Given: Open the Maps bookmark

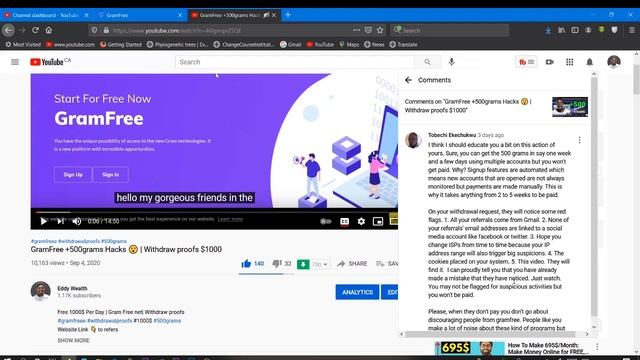Looking at the screenshot, I should [x=349, y=44].
